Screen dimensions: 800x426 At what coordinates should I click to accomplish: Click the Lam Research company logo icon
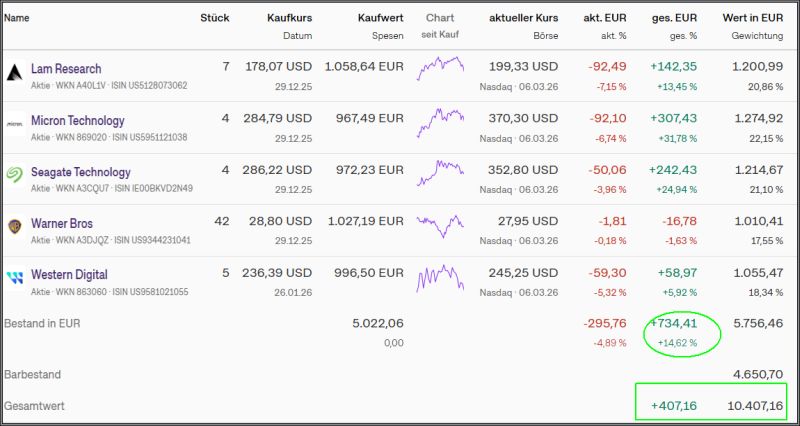pos(15,73)
